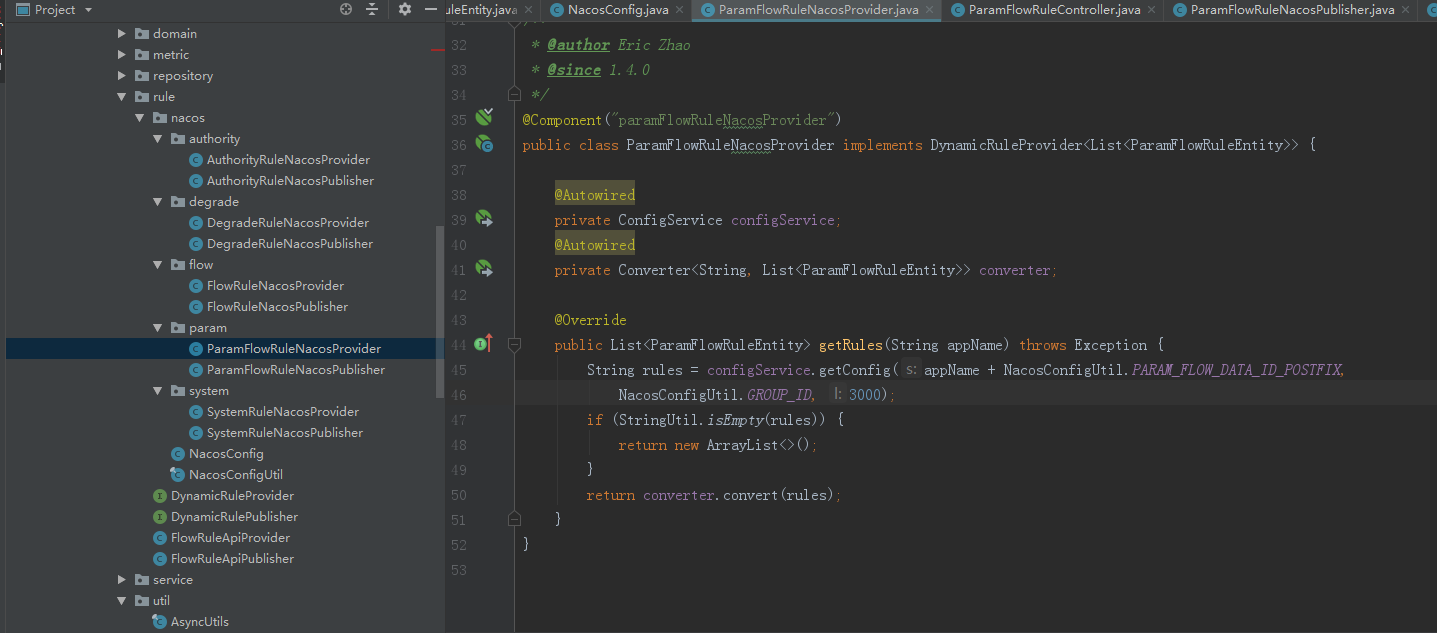Click the @Override annotation on line 43

click(x=591, y=320)
